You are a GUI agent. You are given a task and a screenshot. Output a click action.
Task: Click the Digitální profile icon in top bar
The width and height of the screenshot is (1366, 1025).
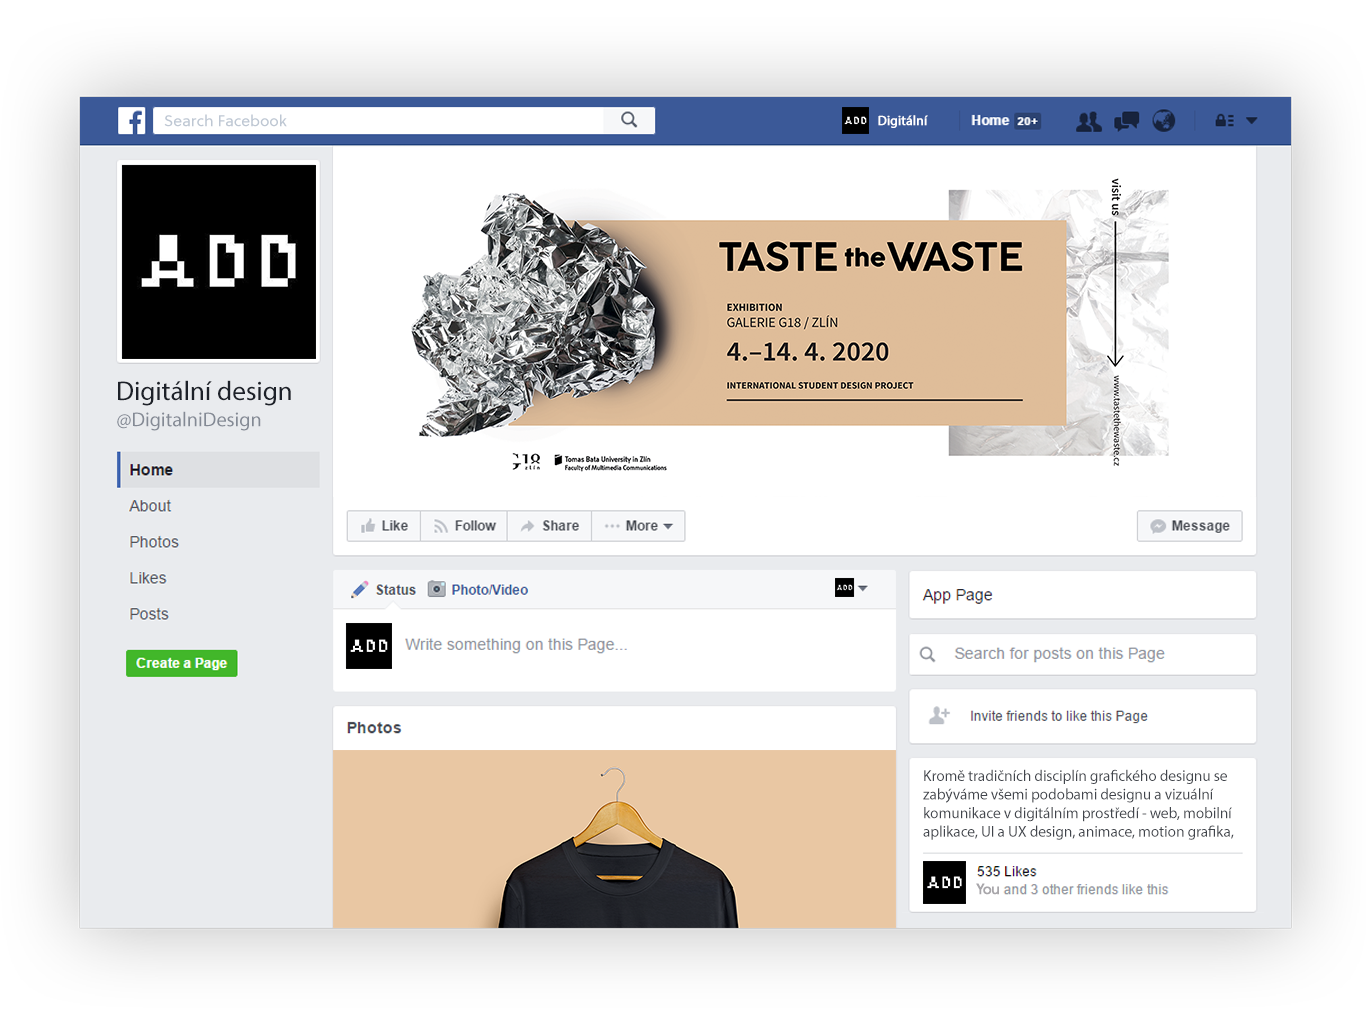pos(855,120)
